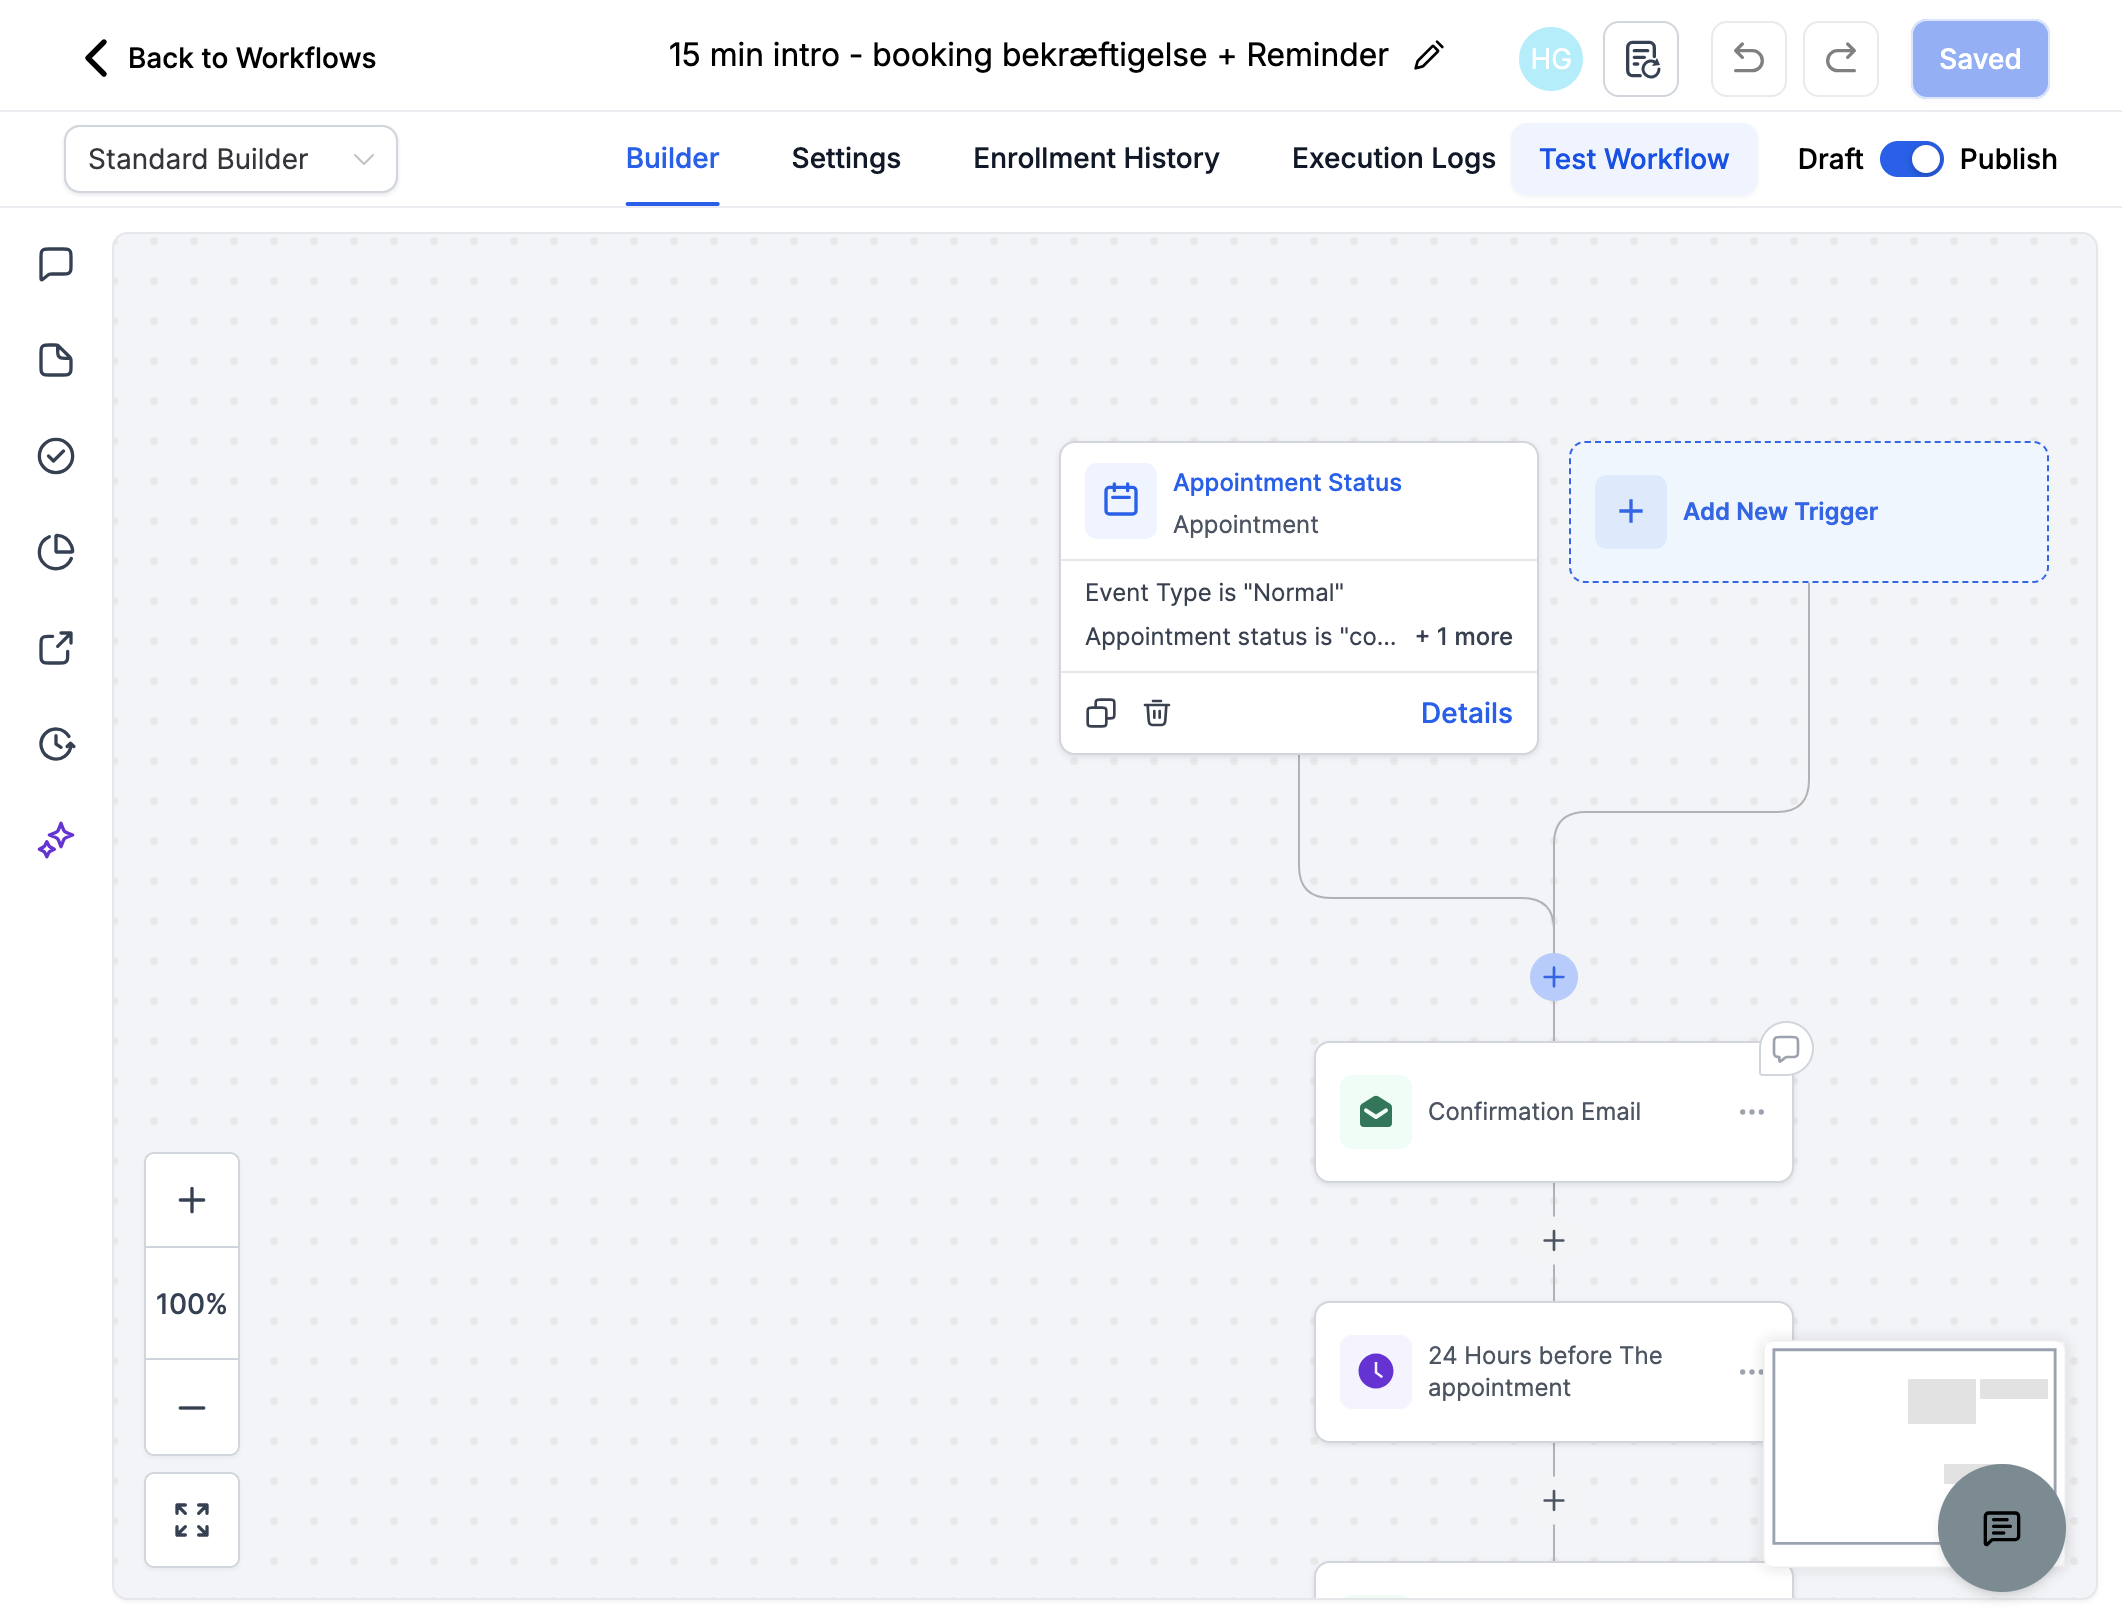Open comment bubble on Confirmation Email
This screenshot has height=1624, width=2122.
[1786, 1048]
